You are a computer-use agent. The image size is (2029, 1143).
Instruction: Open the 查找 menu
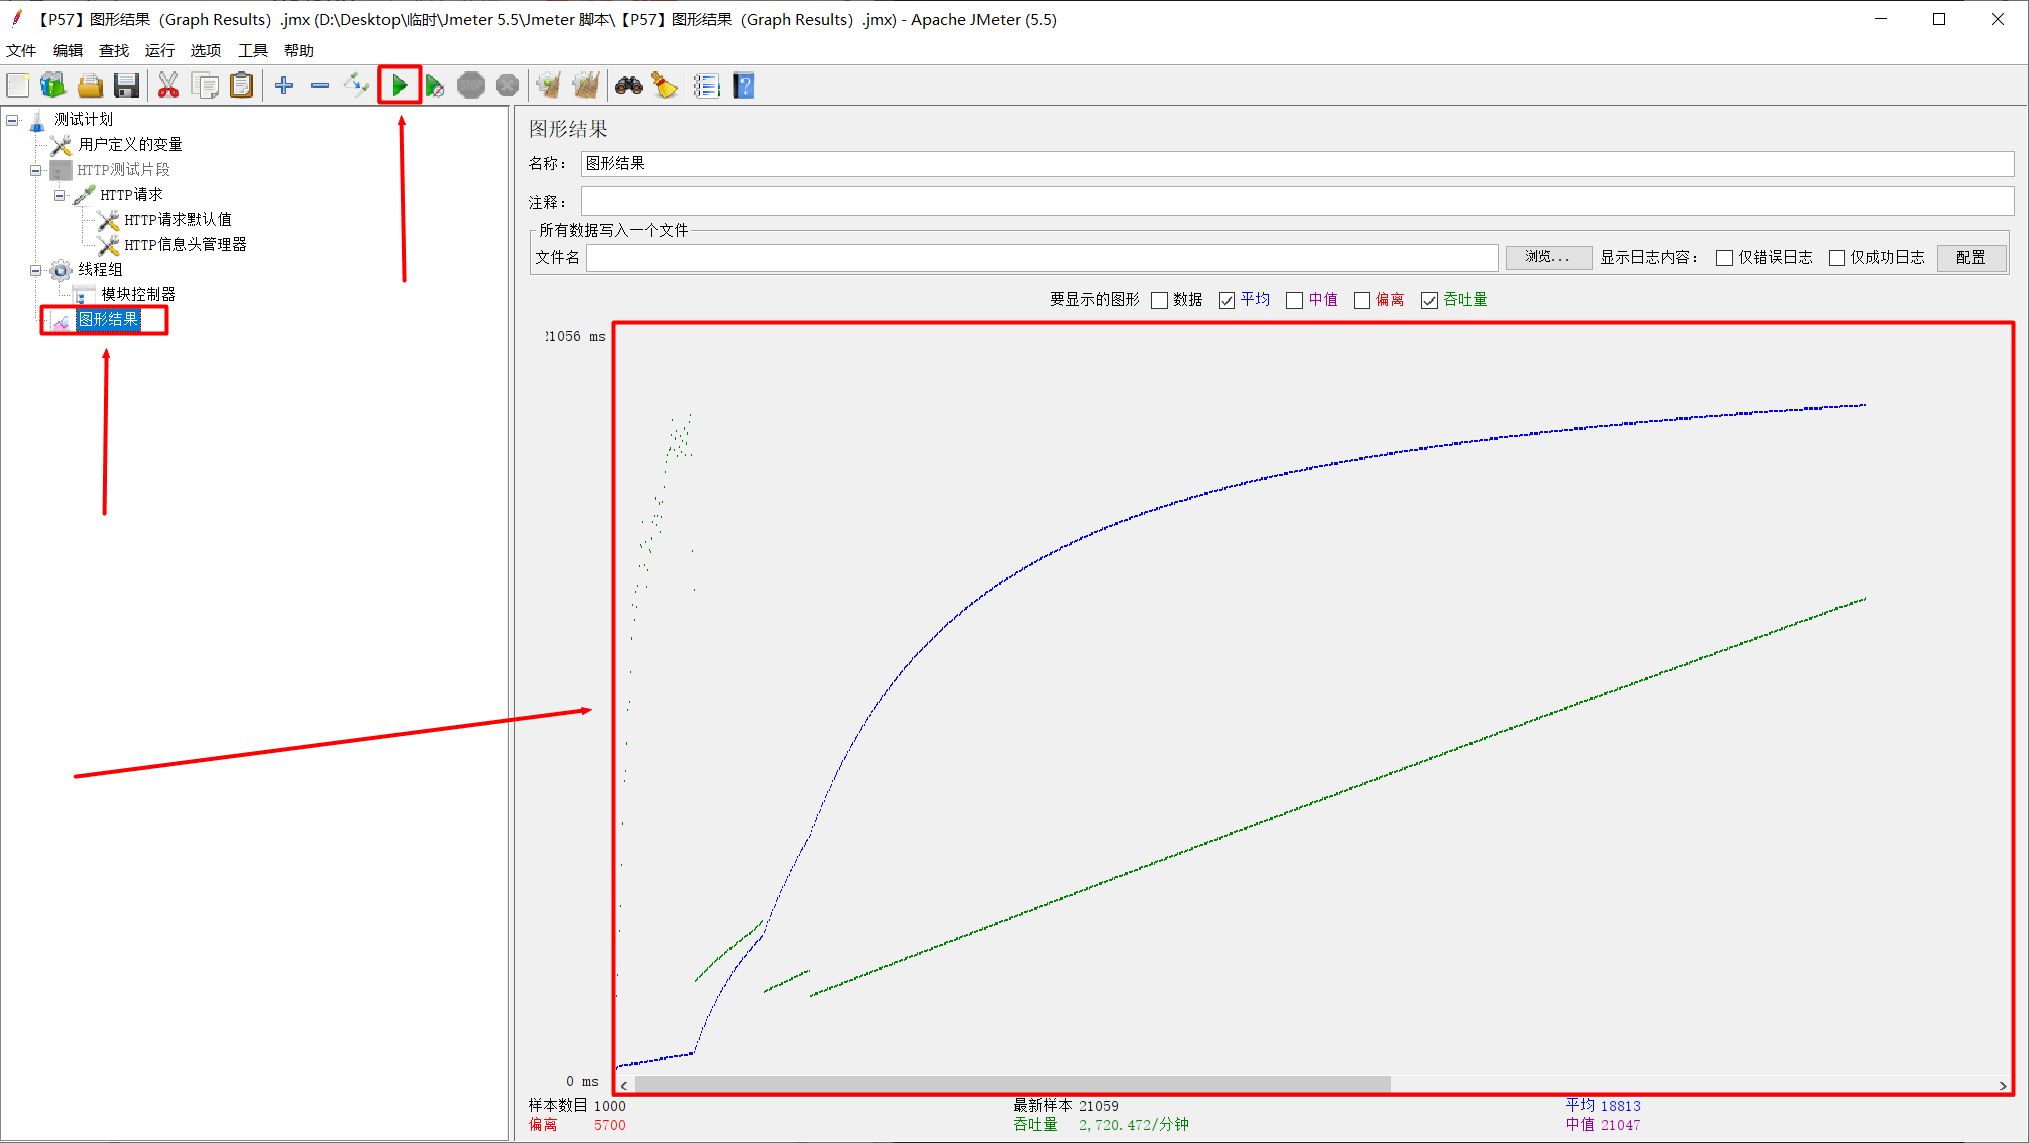114,51
